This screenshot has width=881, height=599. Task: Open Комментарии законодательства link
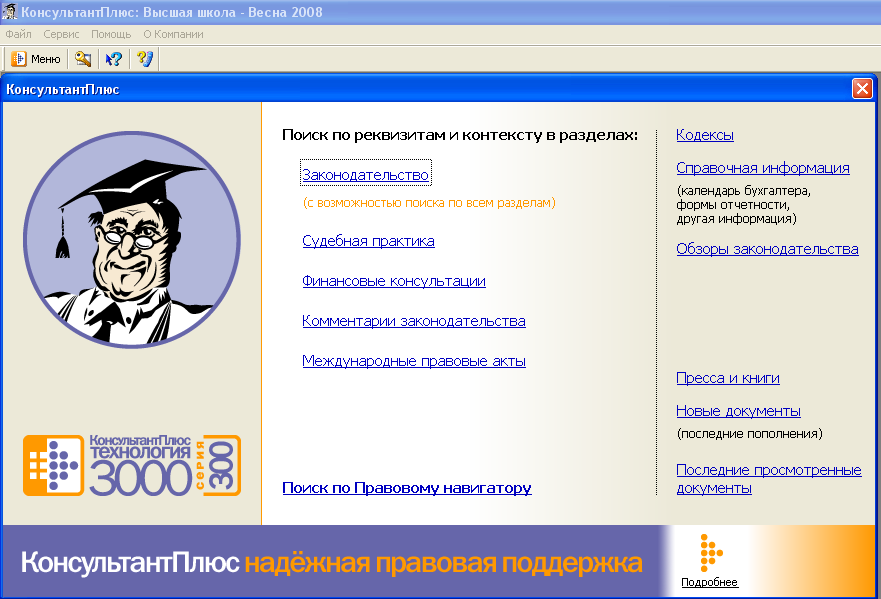coord(414,321)
